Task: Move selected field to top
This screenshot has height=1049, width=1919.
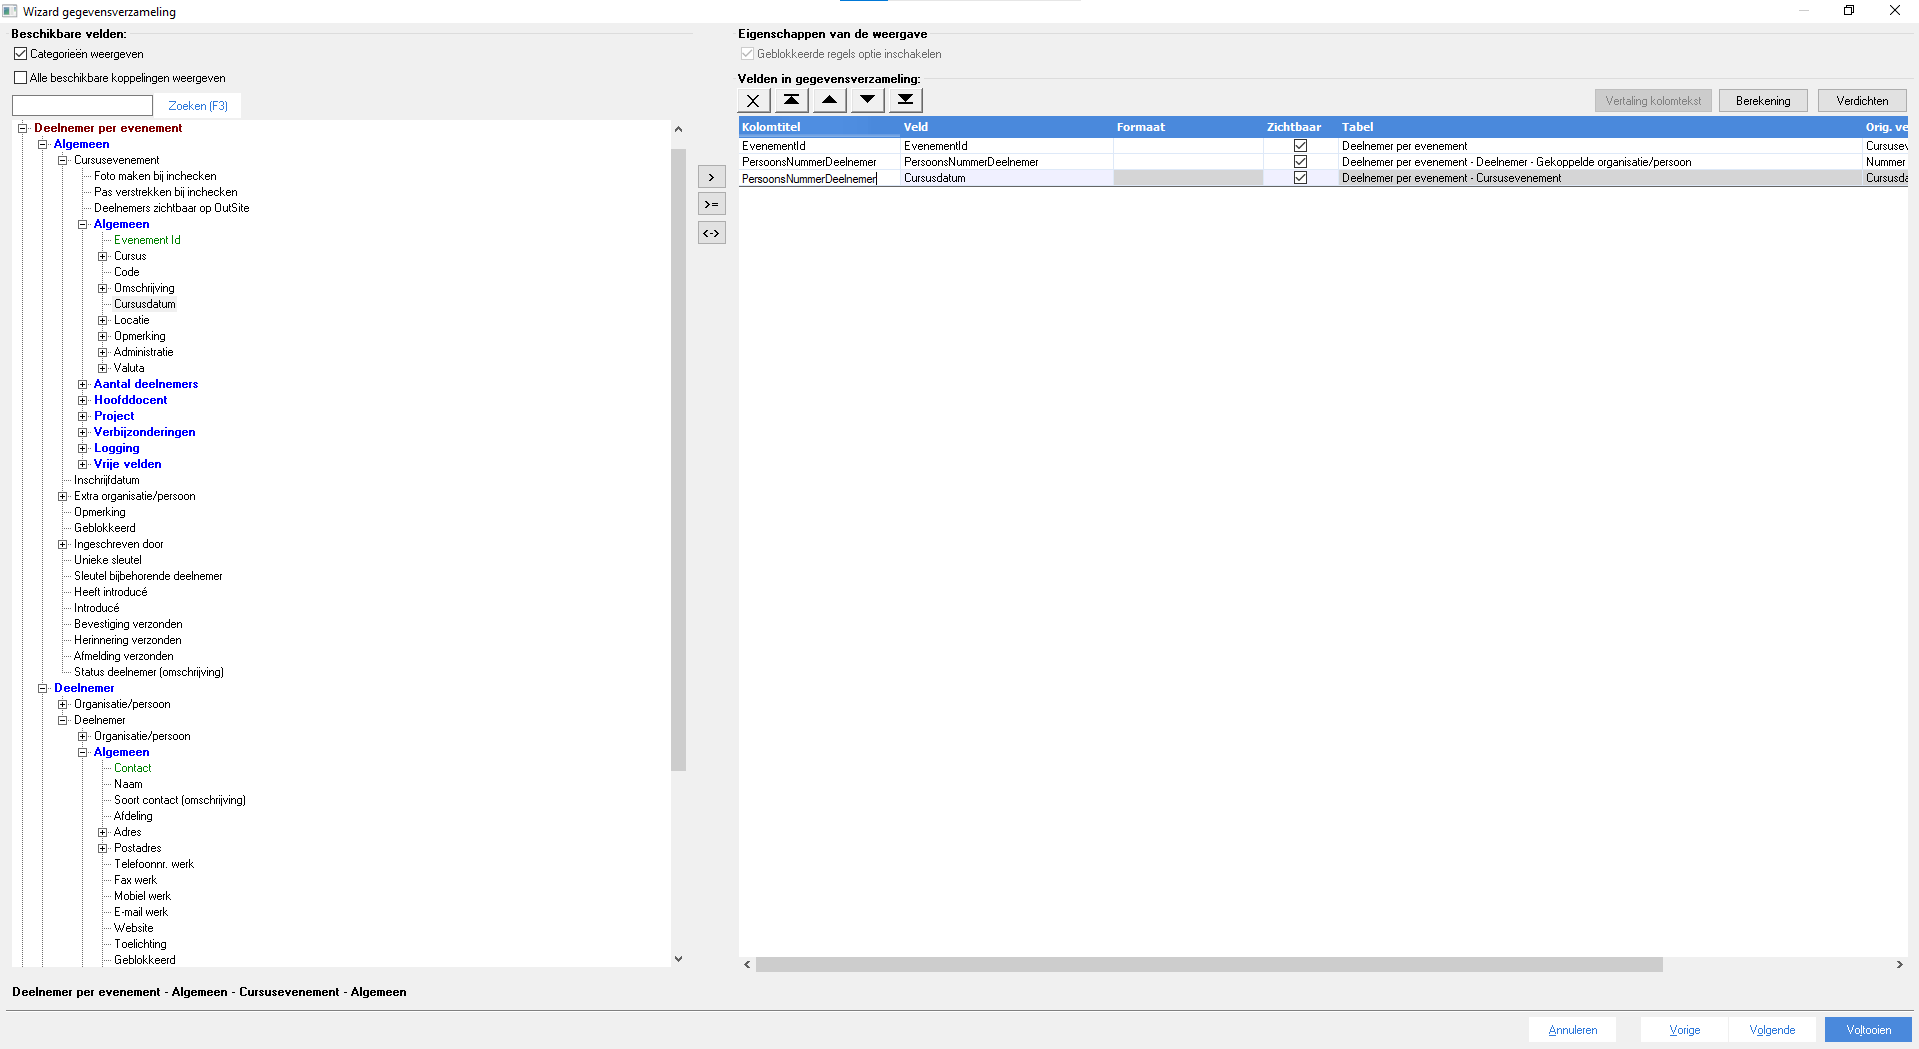Action: click(x=791, y=100)
